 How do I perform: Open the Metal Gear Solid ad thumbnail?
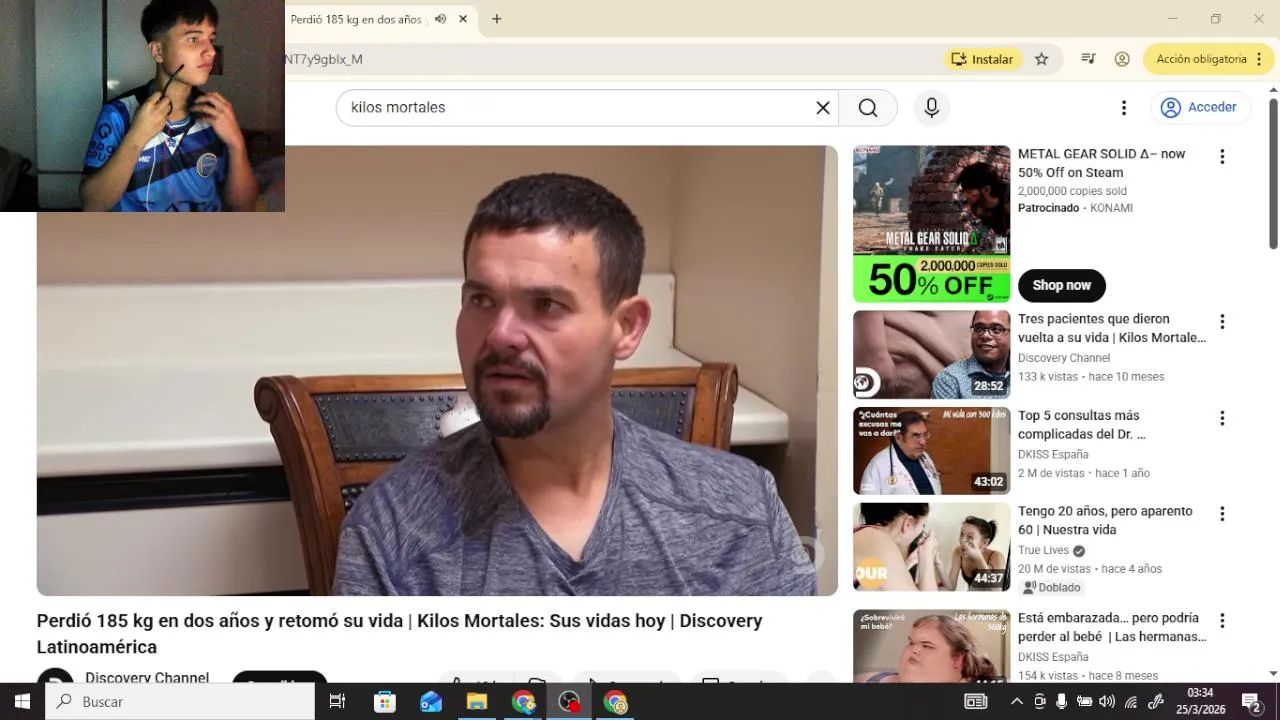click(x=932, y=224)
